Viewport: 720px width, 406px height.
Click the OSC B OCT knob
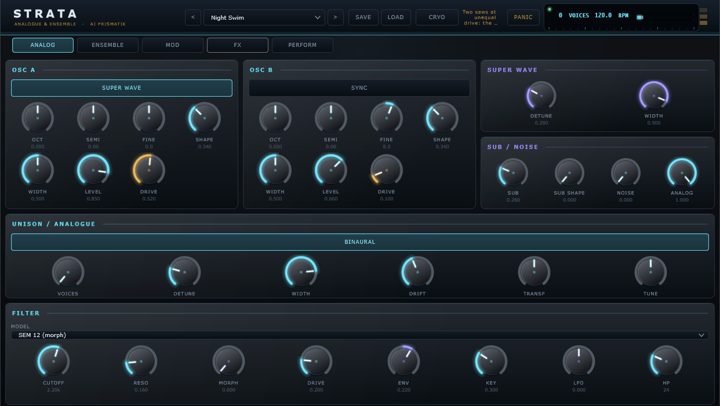[275, 118]
